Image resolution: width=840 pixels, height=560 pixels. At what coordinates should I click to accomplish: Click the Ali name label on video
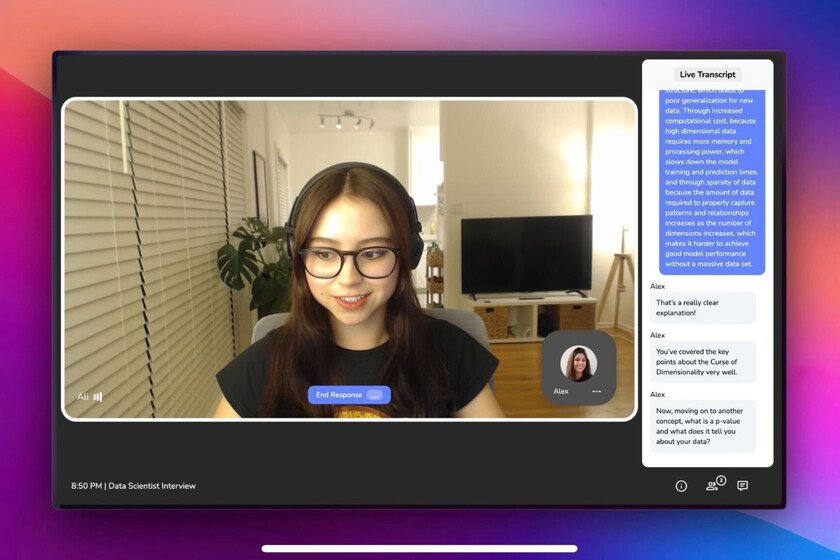point(83,397)
